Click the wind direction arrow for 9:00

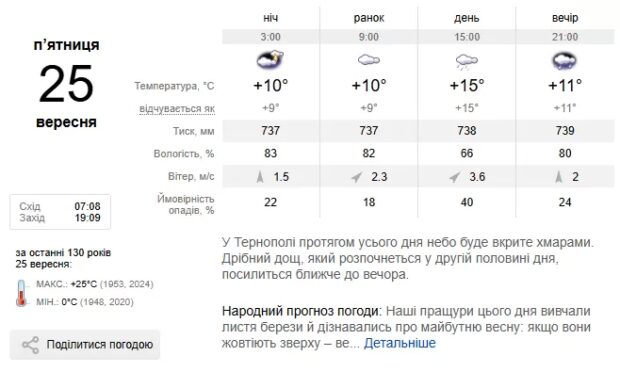pyautogui.click(x=357, y=177)
